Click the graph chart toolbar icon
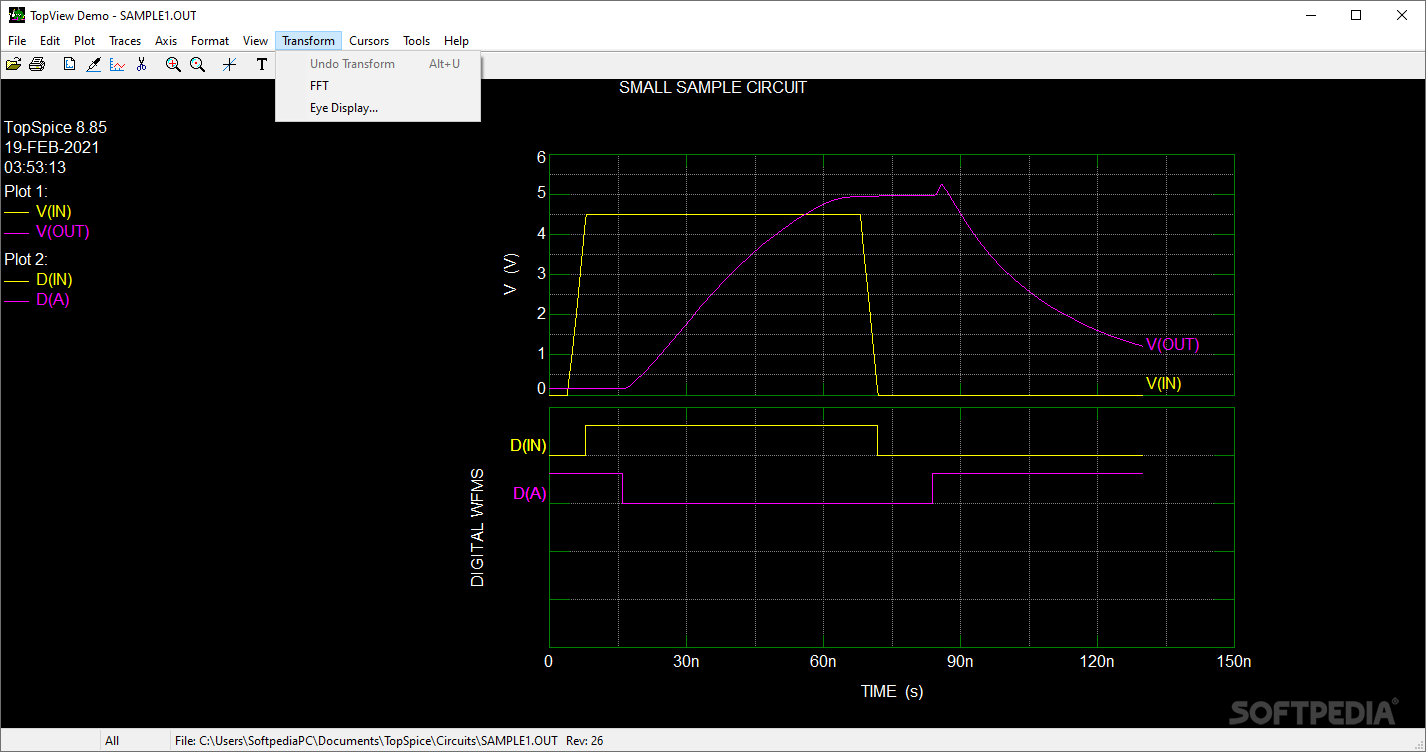The image size is (1426, 752). click(117, 64)
